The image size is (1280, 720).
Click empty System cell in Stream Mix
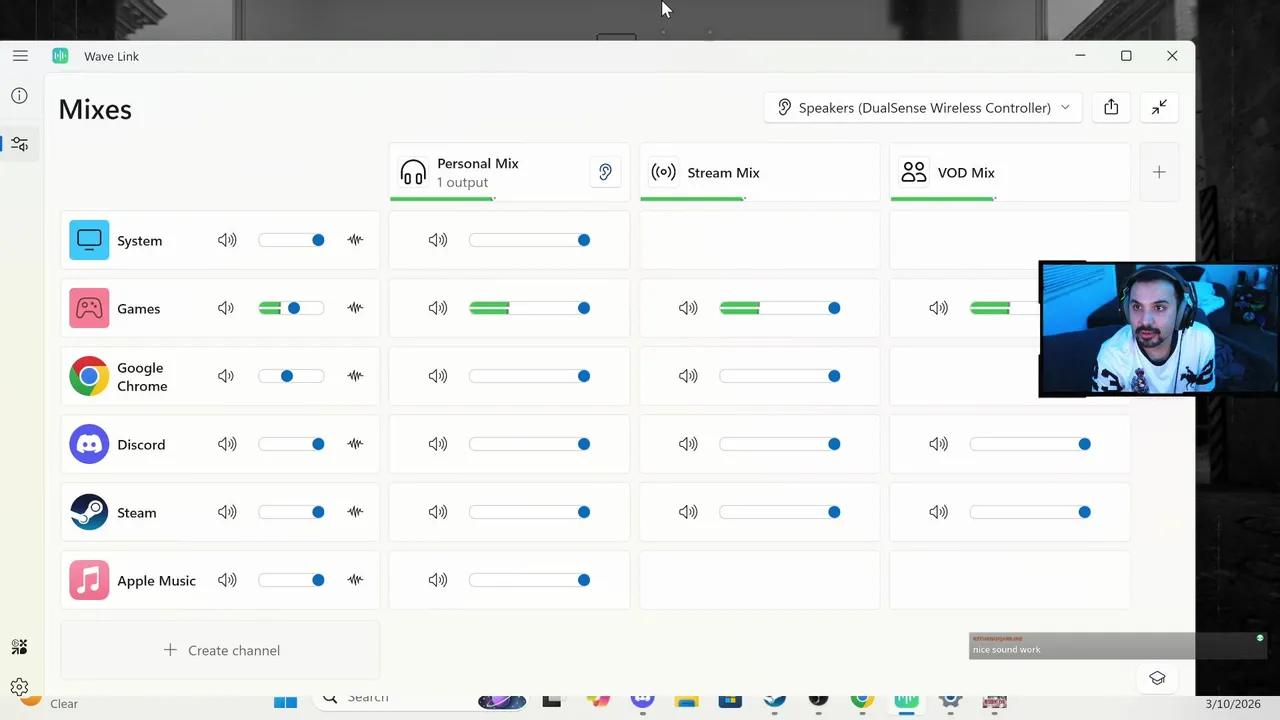click(x=759, y=240)
